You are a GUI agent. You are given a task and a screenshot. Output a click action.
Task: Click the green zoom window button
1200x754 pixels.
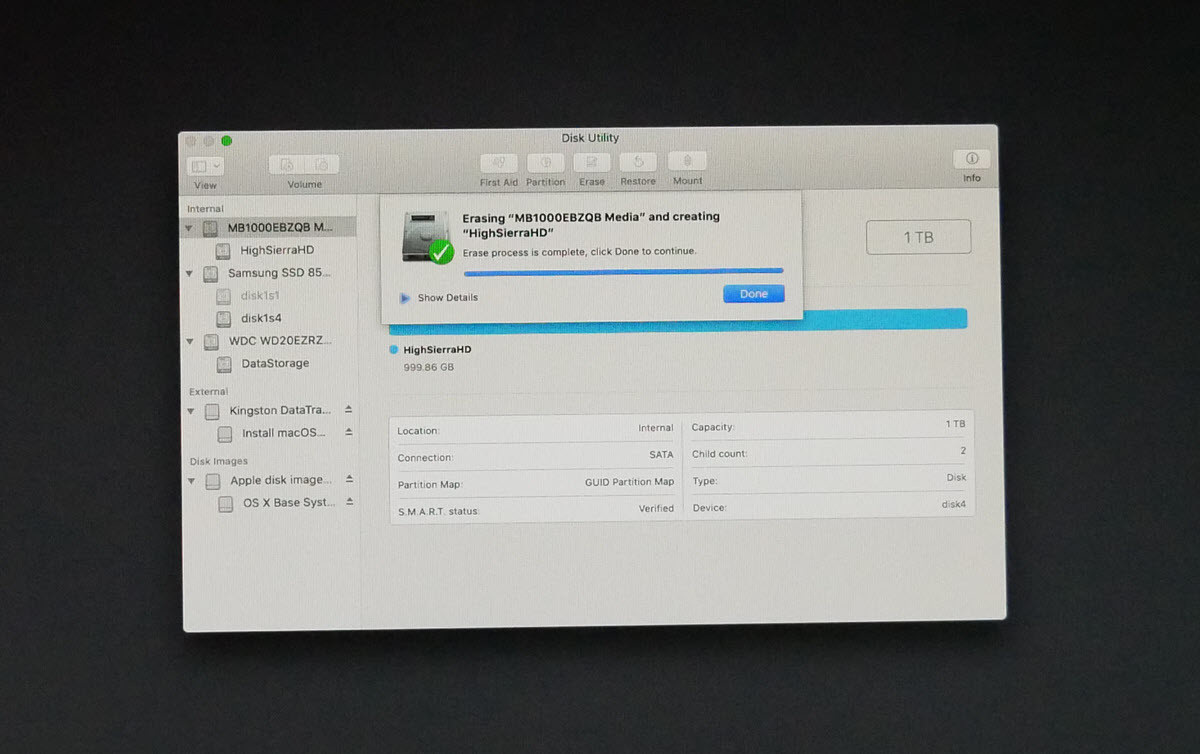(x=227, y=141)
